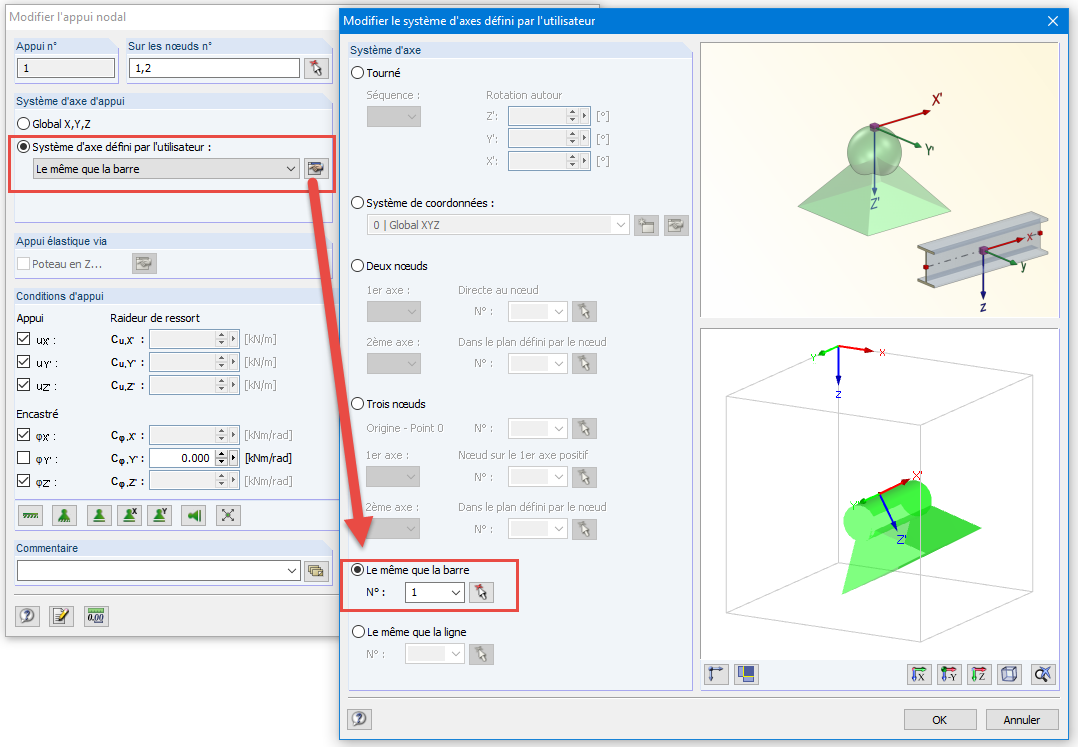The image size is (1078, 747).
Task: Choose the support preset marked with Y
Action: click(x=159, y=515)
